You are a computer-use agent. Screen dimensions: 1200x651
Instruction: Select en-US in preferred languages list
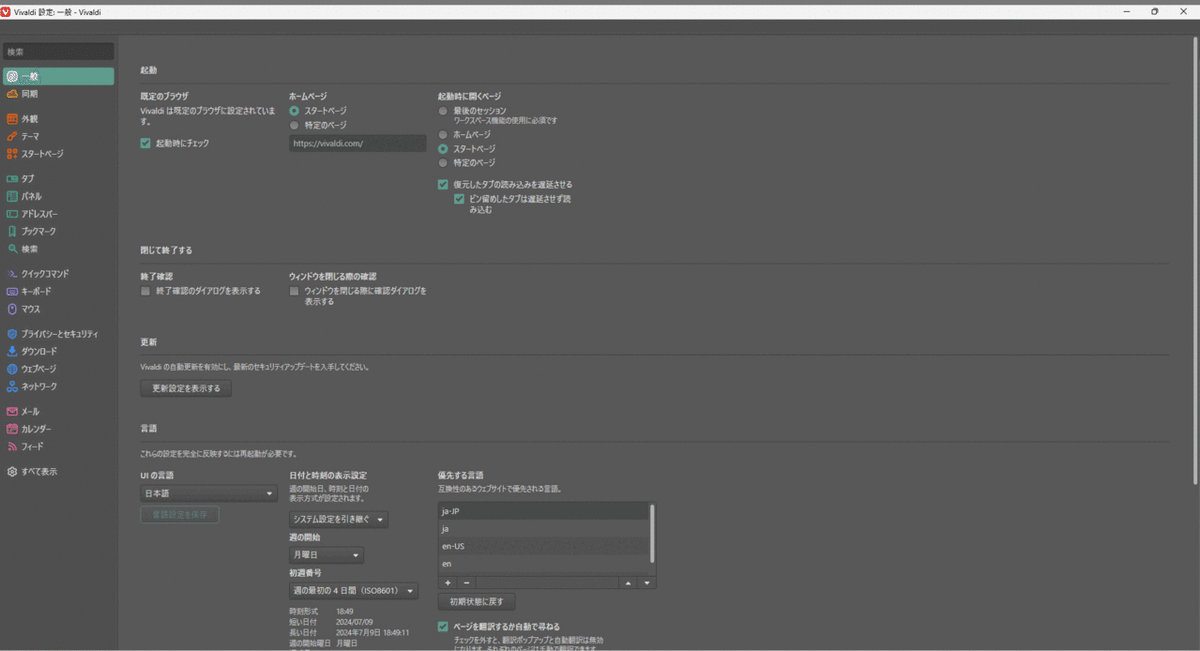[543, 546]
